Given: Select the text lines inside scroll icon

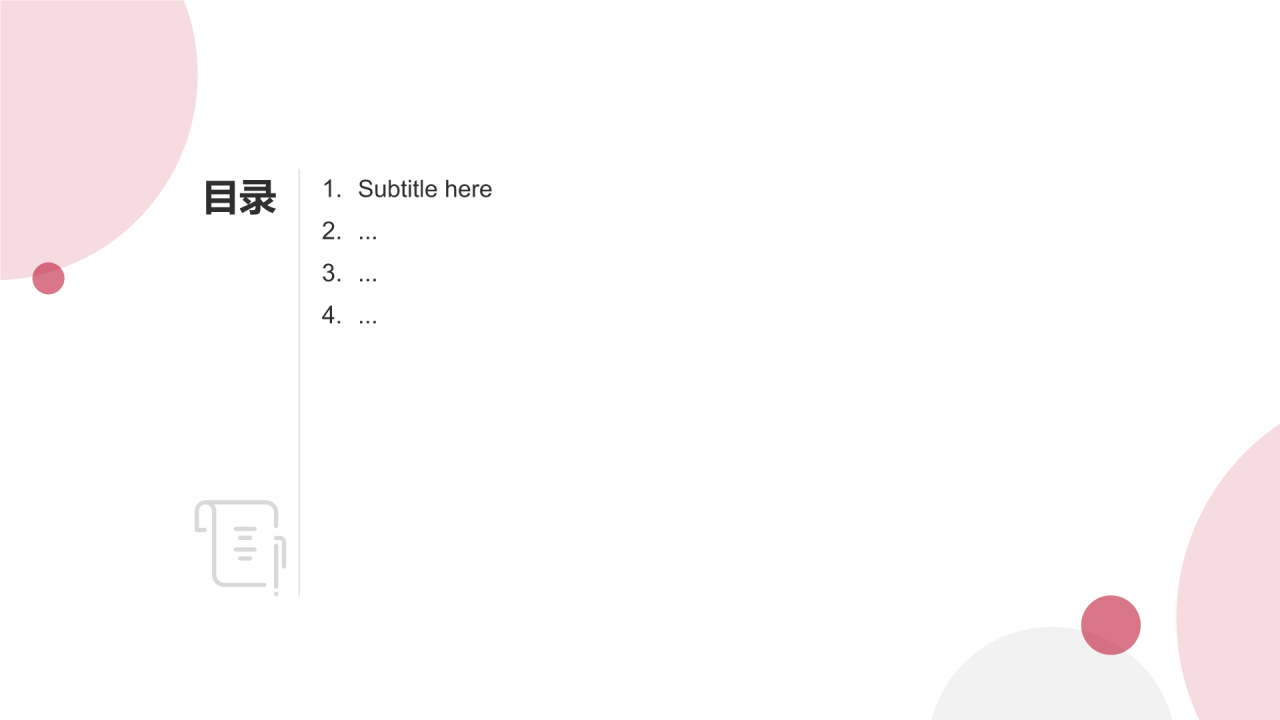Looking at the screenshot, I should pos(245,543).
